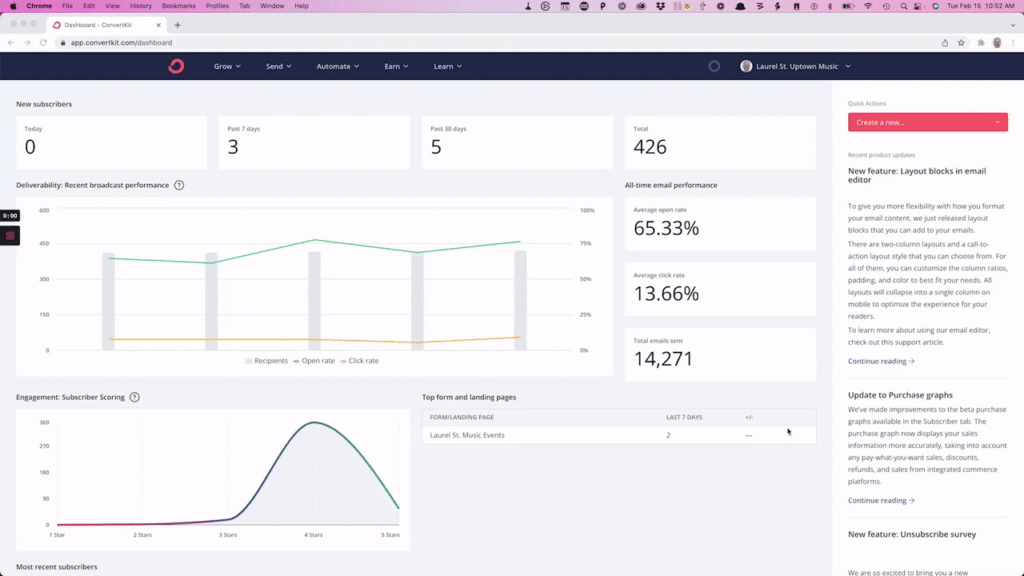Open the Apple menu
Viewport: 1024px width, 576px height.
(13, 6)
